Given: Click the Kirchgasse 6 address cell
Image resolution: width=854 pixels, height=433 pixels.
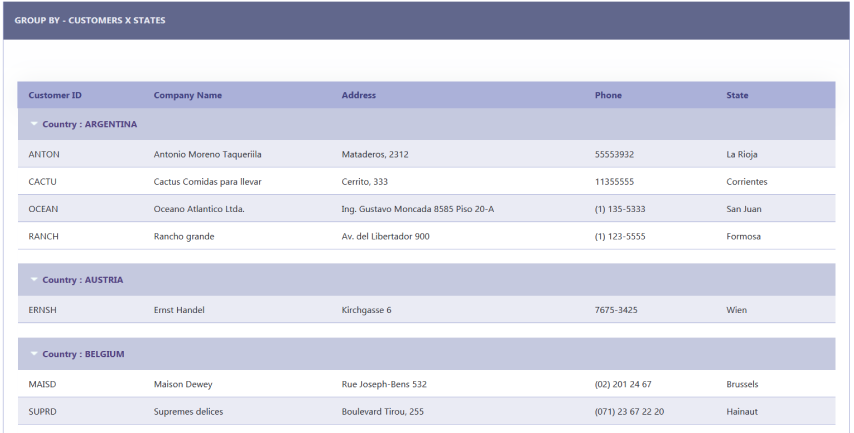Looking at the screenshot, I should 366,310.
